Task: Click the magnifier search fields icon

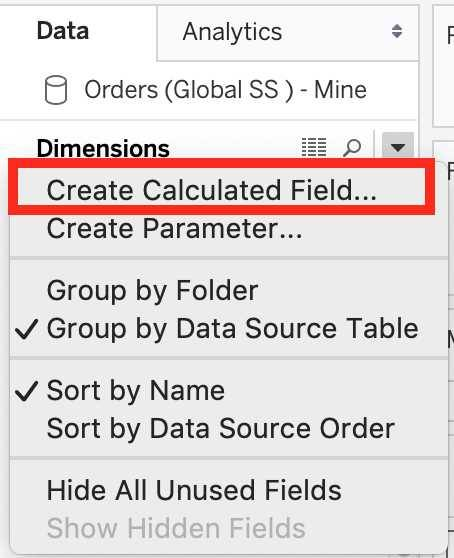Action: pos(352,147)
